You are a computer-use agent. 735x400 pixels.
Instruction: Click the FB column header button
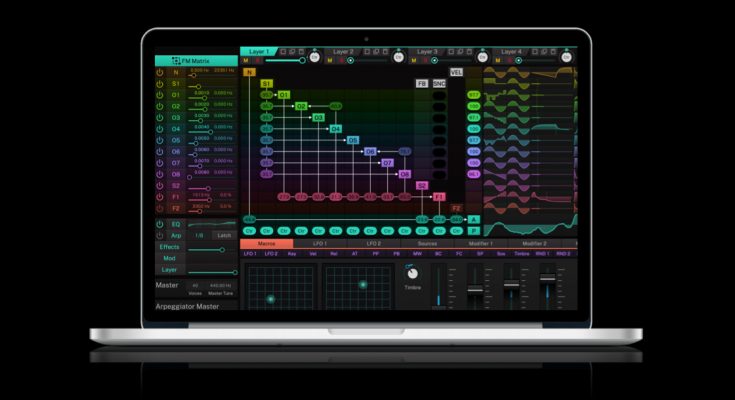[x=422, y=84]
